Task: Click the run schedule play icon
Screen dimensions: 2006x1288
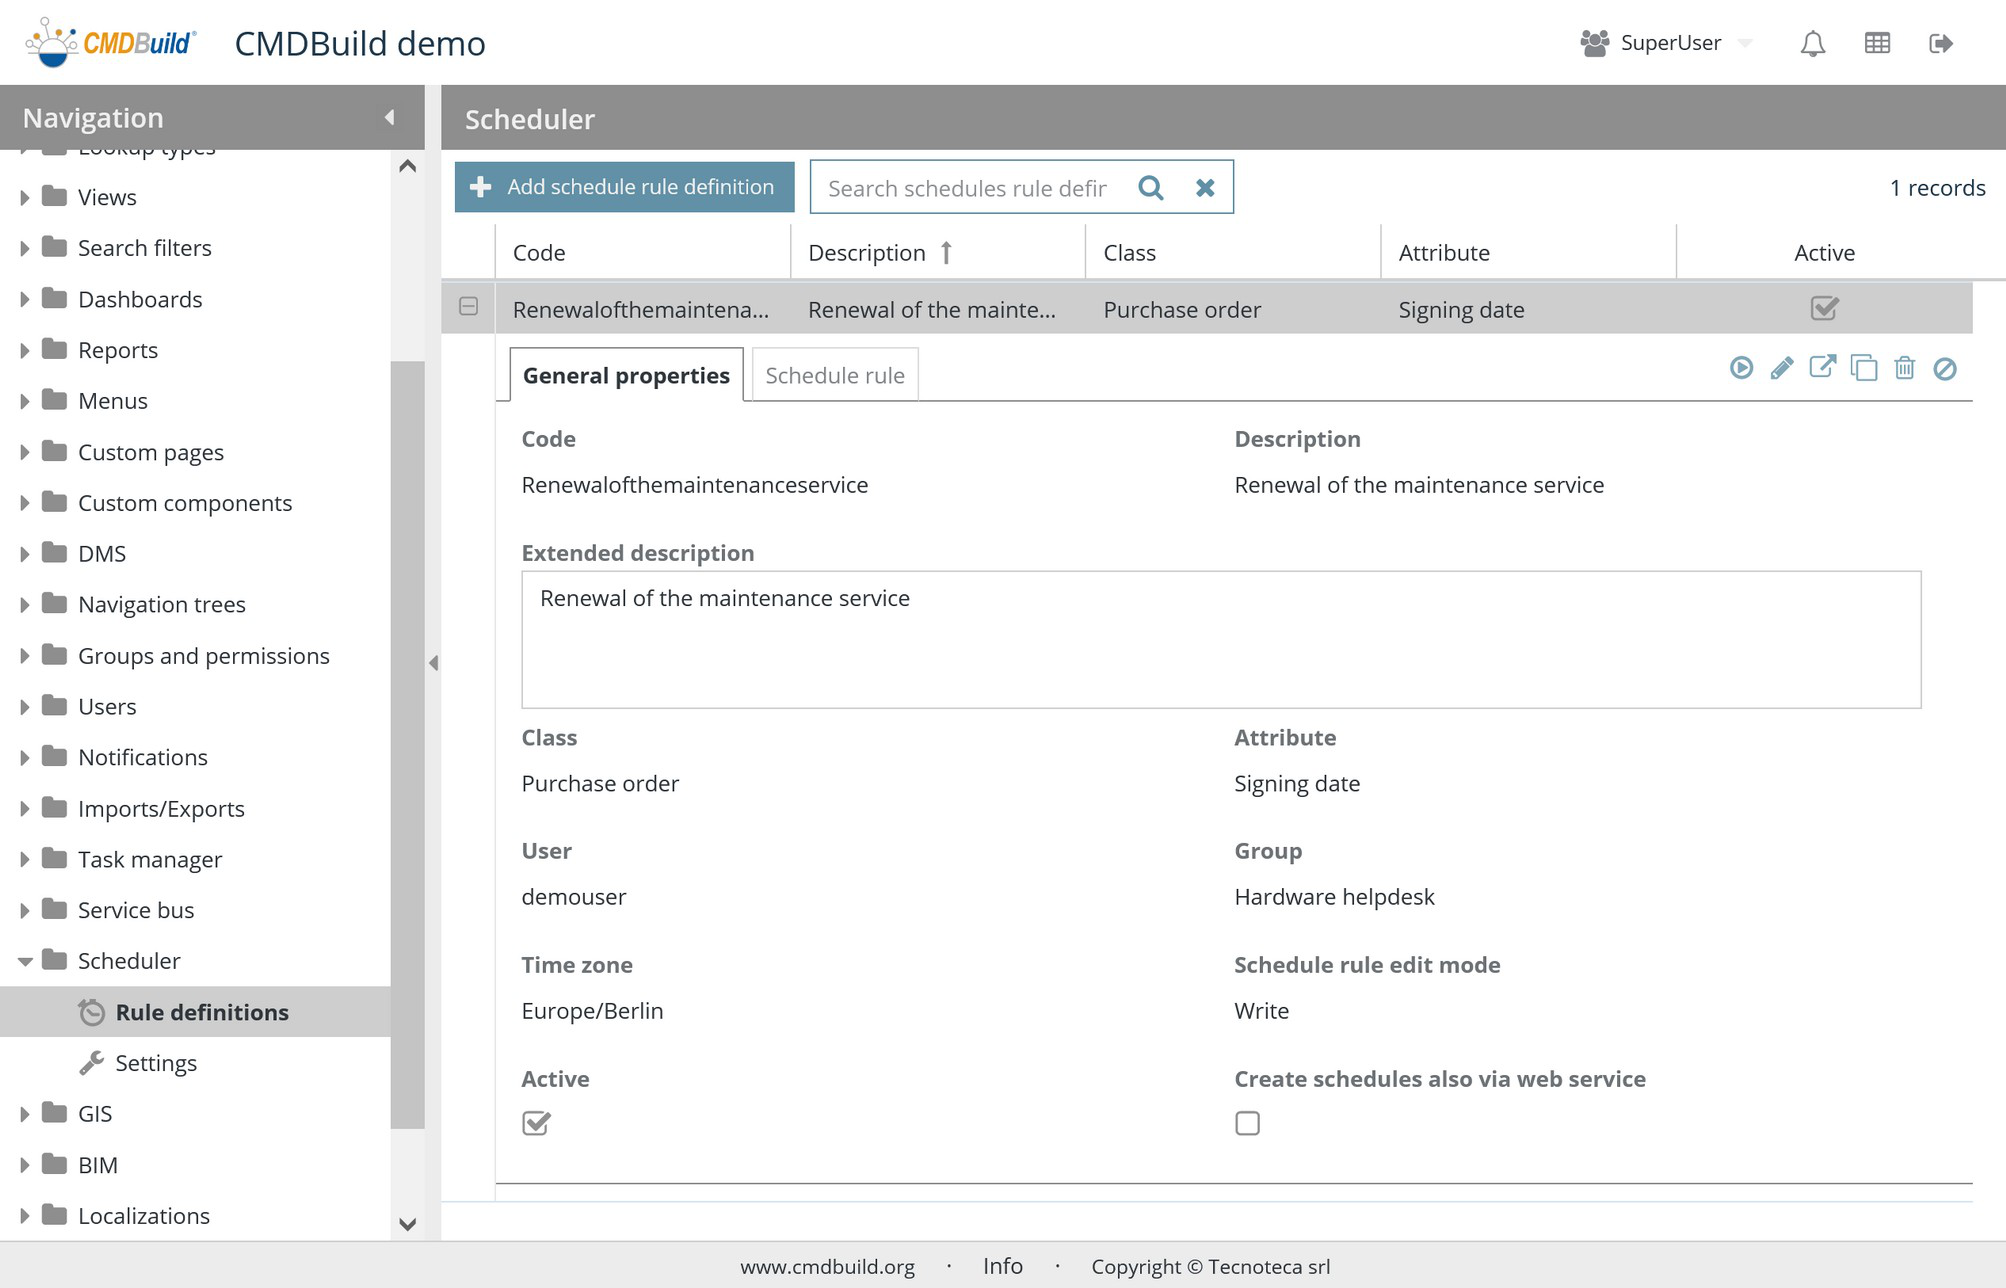Action: click(x=1741, y=368)
